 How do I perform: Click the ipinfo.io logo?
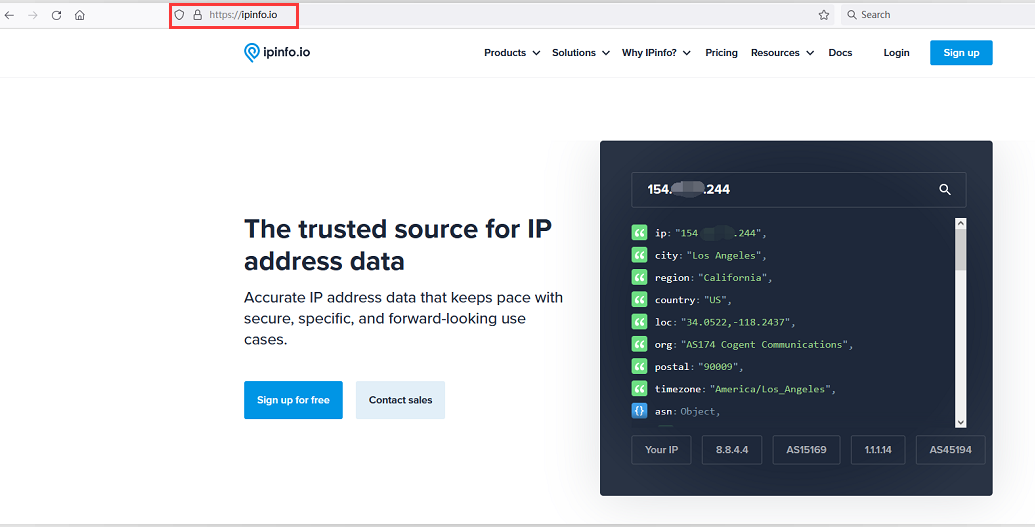277,52
